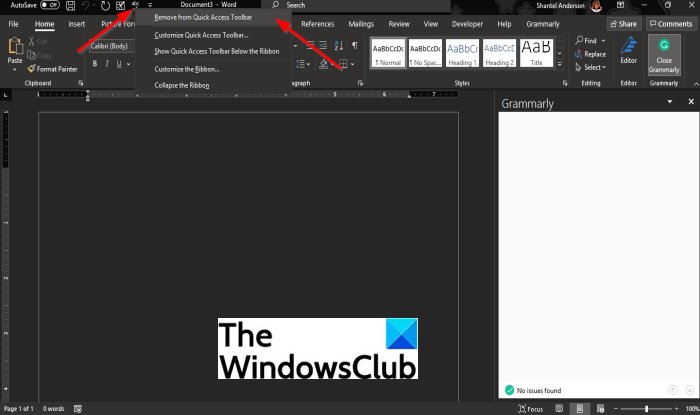The width and height of the screenshot is (700, 415).
Task: Open the Styles pane dialog launcher
Action: (565, 83)
